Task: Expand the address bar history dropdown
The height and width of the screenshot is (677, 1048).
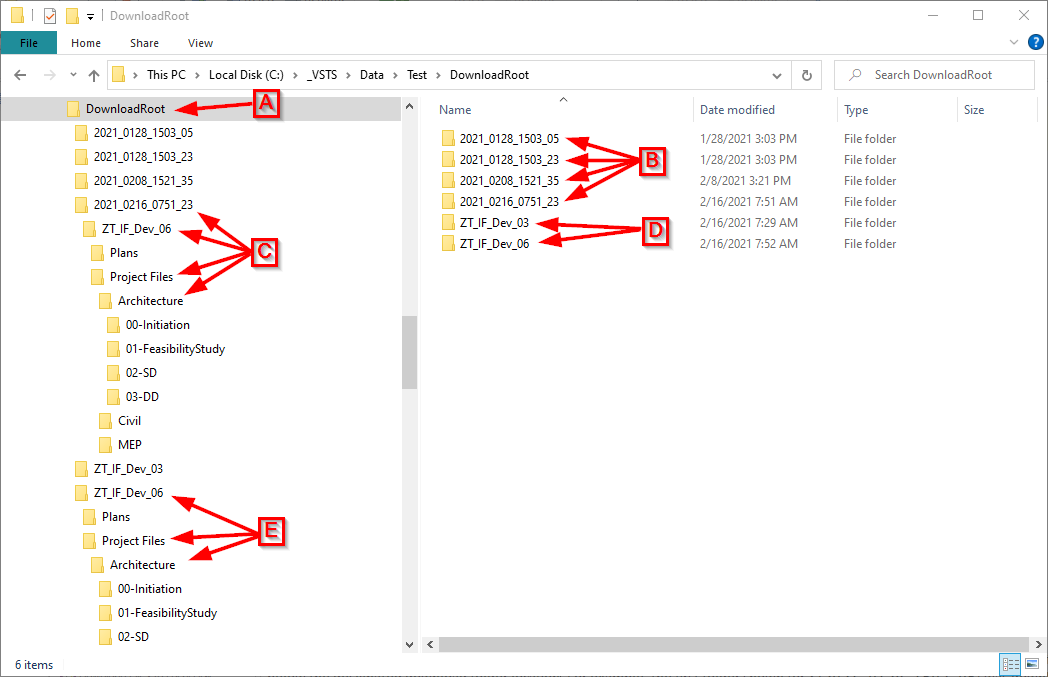Action: [777, 75]
